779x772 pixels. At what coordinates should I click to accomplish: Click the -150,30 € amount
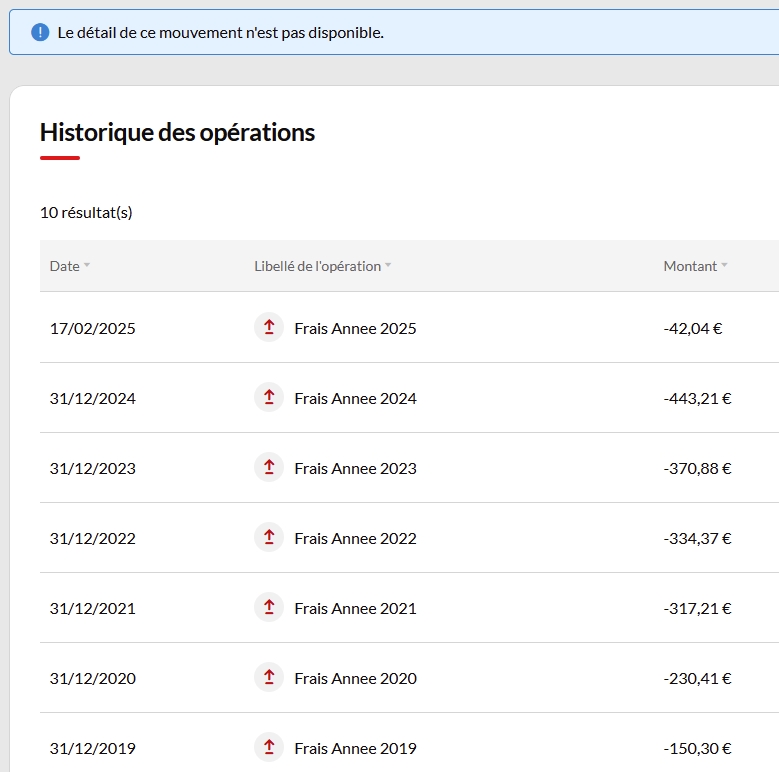tap(697, 748)
